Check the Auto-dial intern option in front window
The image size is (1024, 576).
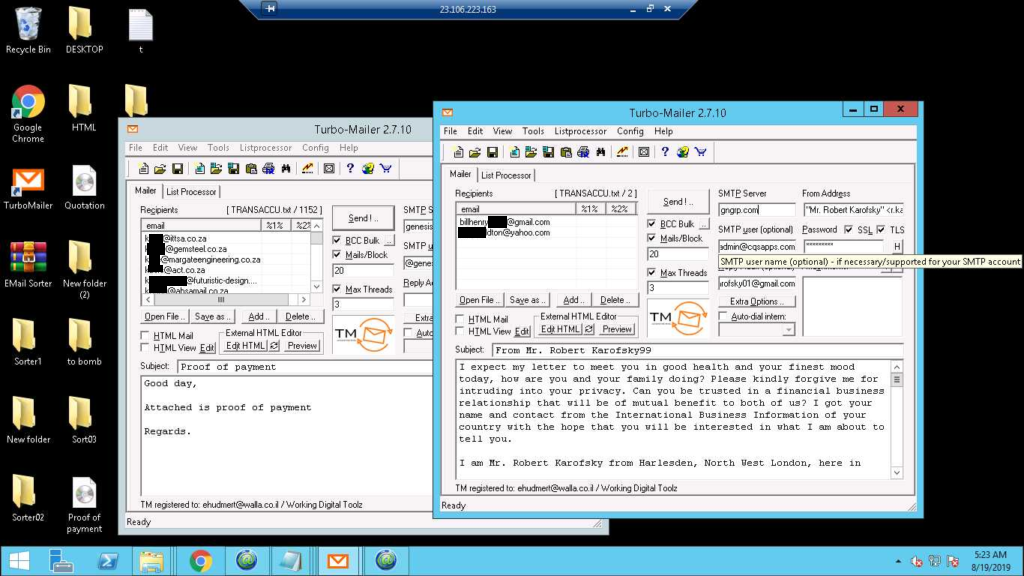pyautogui.click(x=723, y=316)
